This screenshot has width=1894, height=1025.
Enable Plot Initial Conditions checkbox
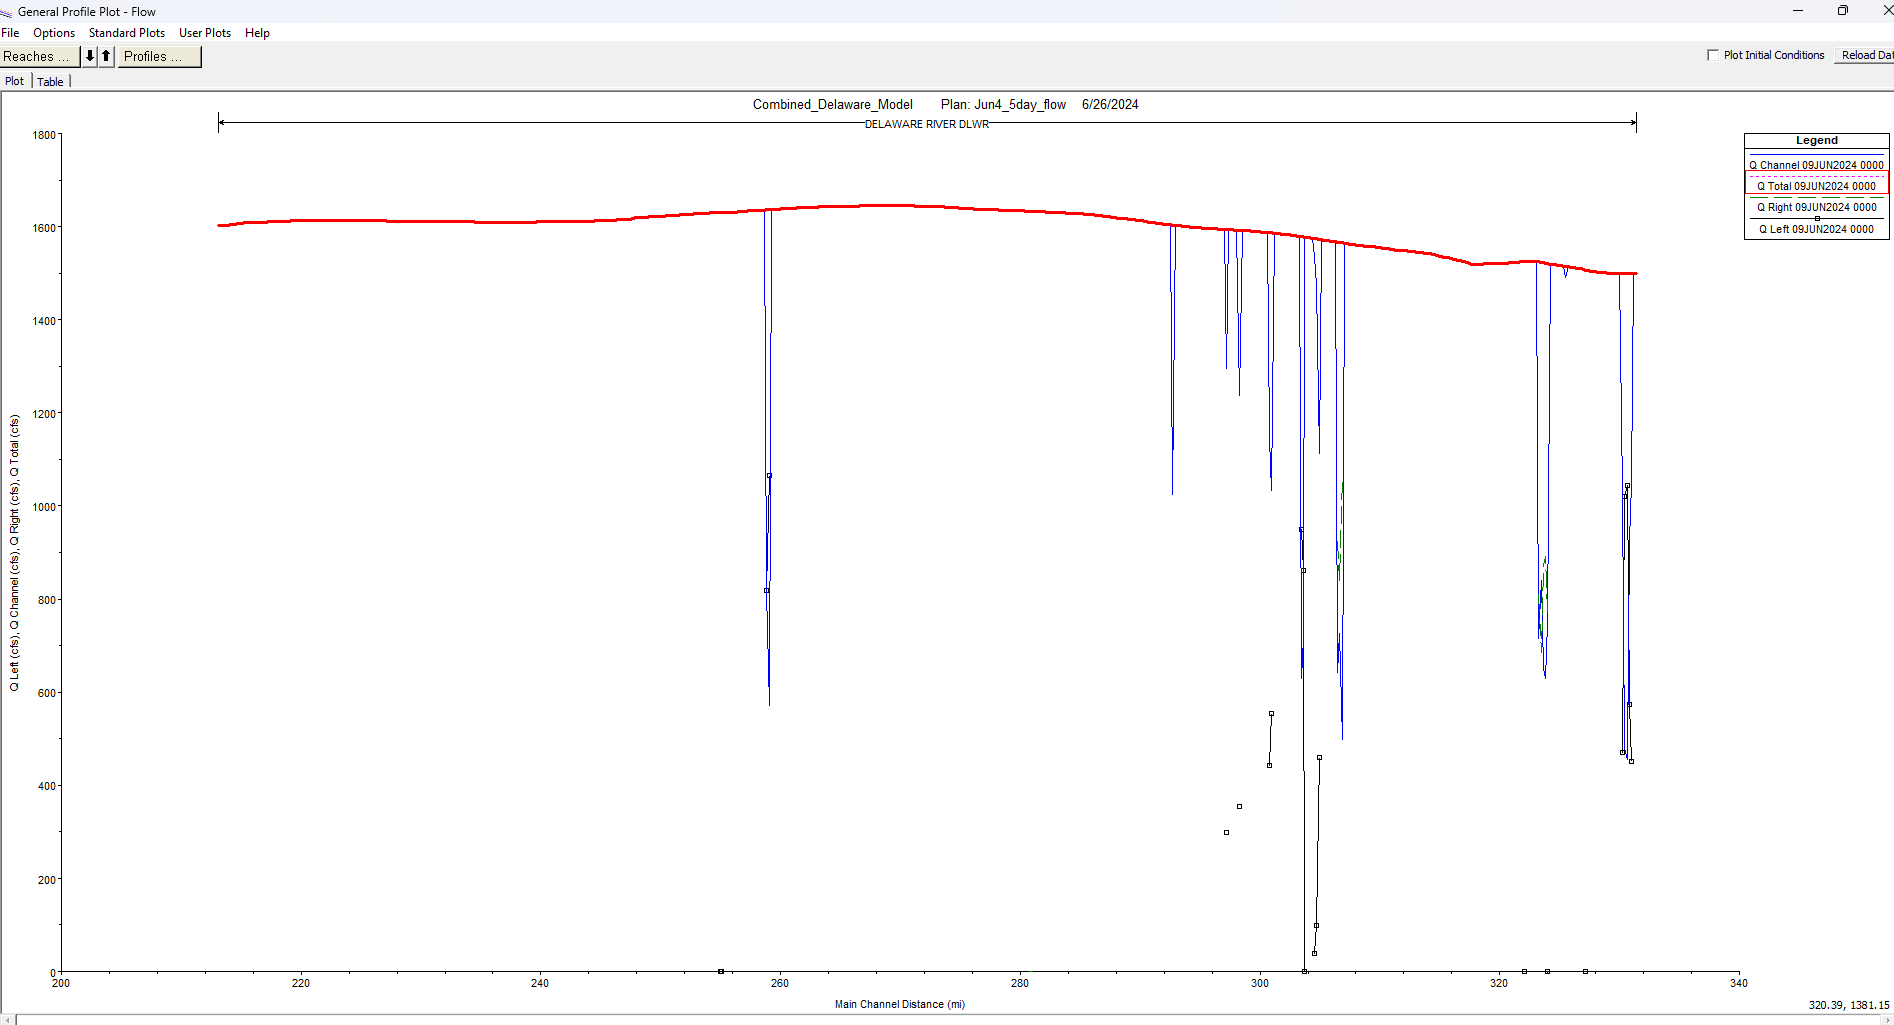1713,55
